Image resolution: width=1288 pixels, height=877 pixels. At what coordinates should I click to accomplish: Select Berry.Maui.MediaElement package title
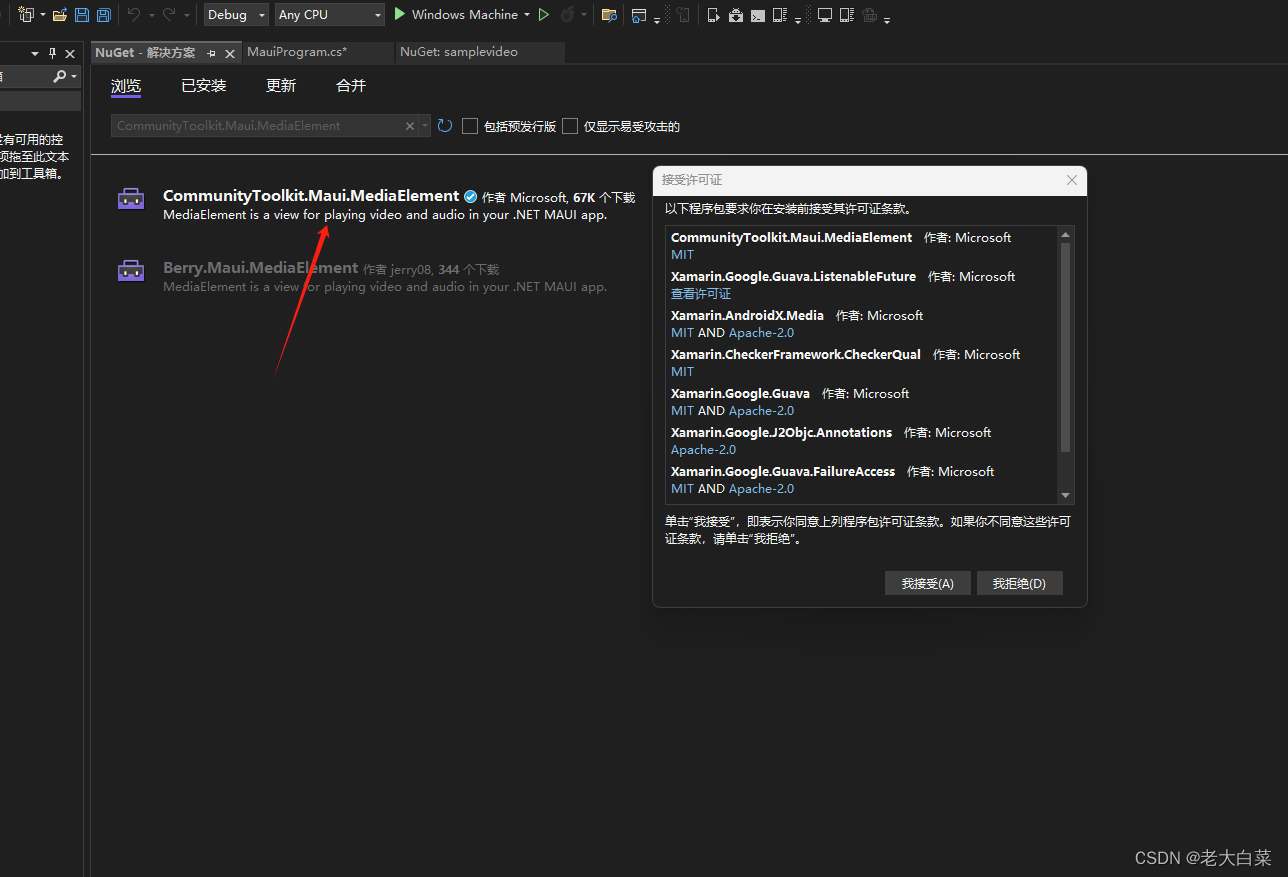pos(260,268)
